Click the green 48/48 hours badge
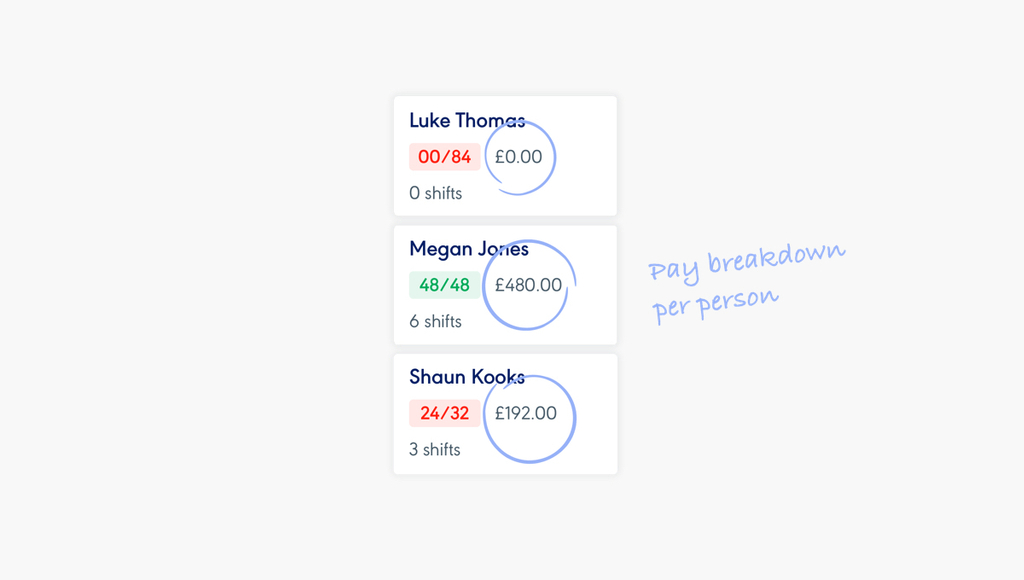Viewport: 1024px width, 580px height. point(445,285)
